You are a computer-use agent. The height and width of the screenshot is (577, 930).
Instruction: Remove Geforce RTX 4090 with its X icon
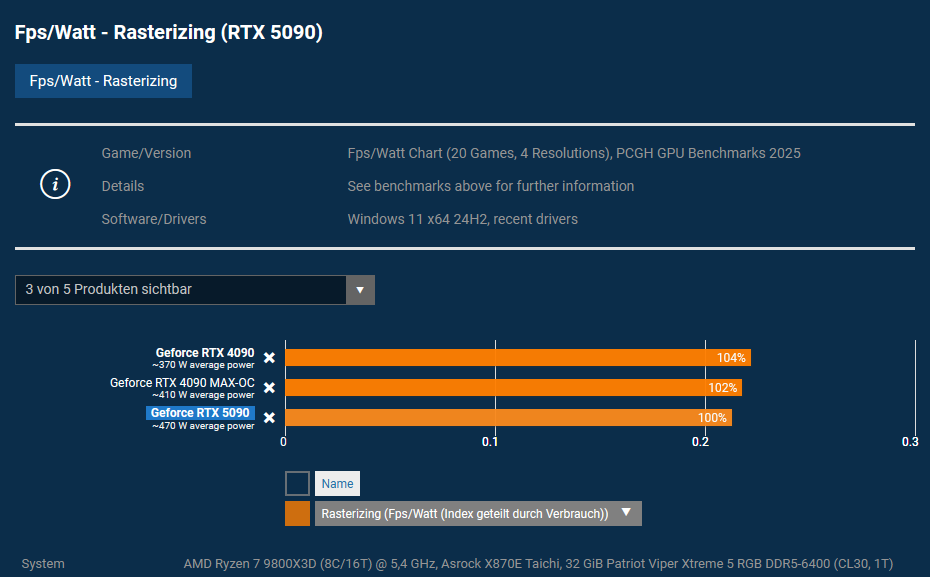pos(269,358)
